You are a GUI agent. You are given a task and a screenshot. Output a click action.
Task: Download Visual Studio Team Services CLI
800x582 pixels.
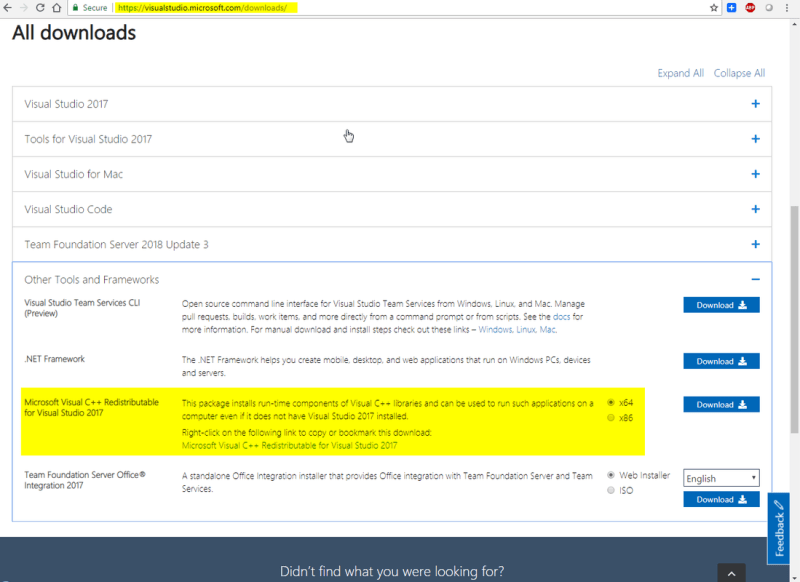coord(721,305)
